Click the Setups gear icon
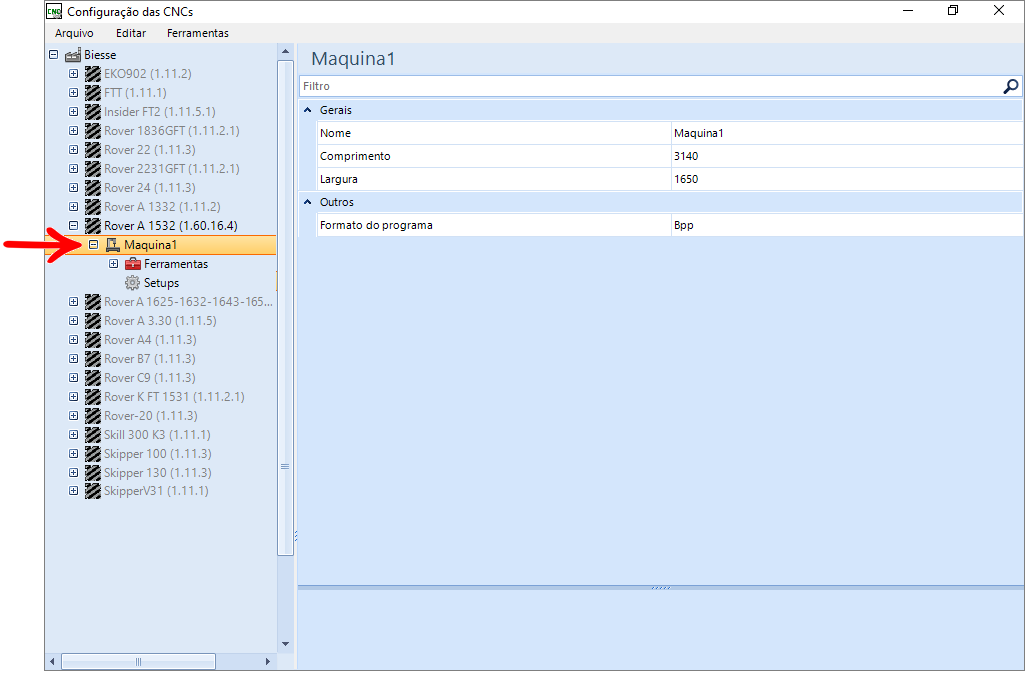 click(133, 283)
